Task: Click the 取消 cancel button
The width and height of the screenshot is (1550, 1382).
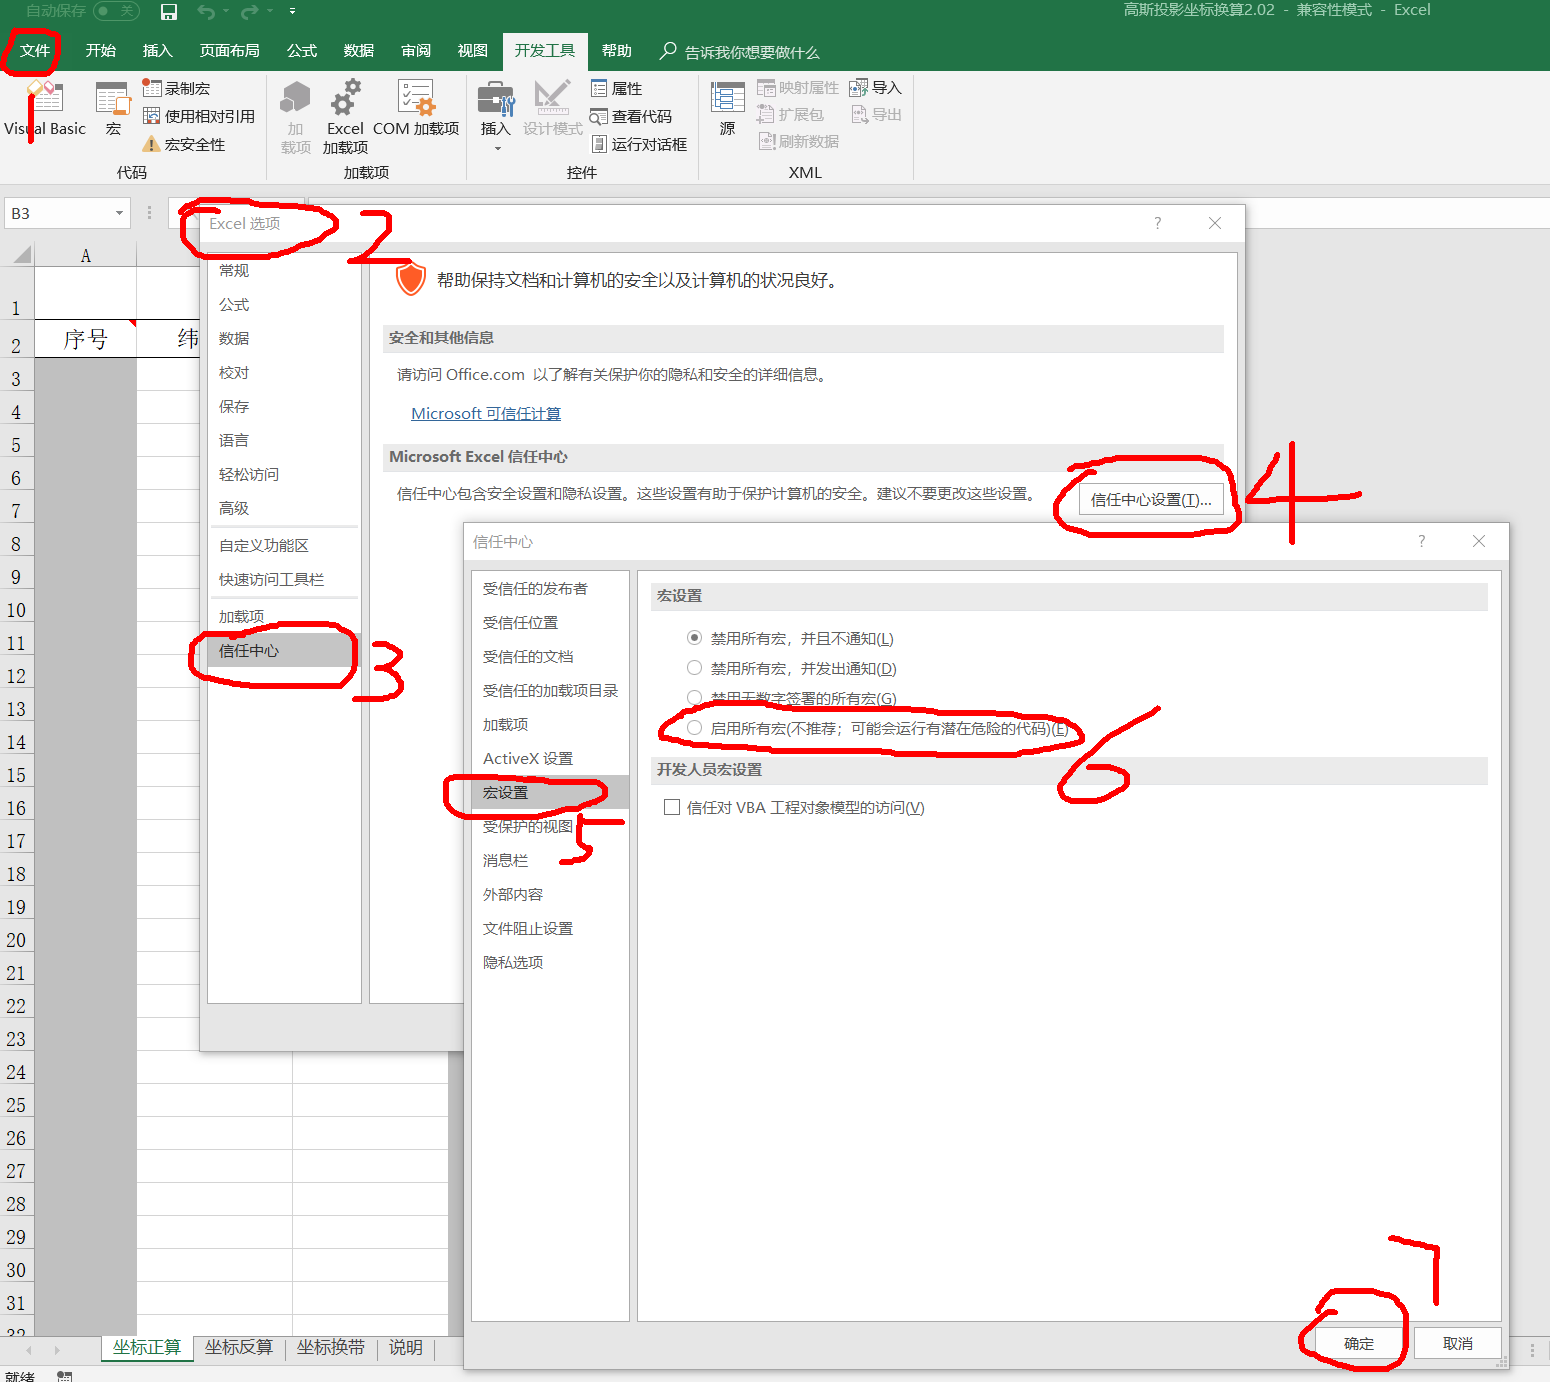Action: [1458, 1343]
